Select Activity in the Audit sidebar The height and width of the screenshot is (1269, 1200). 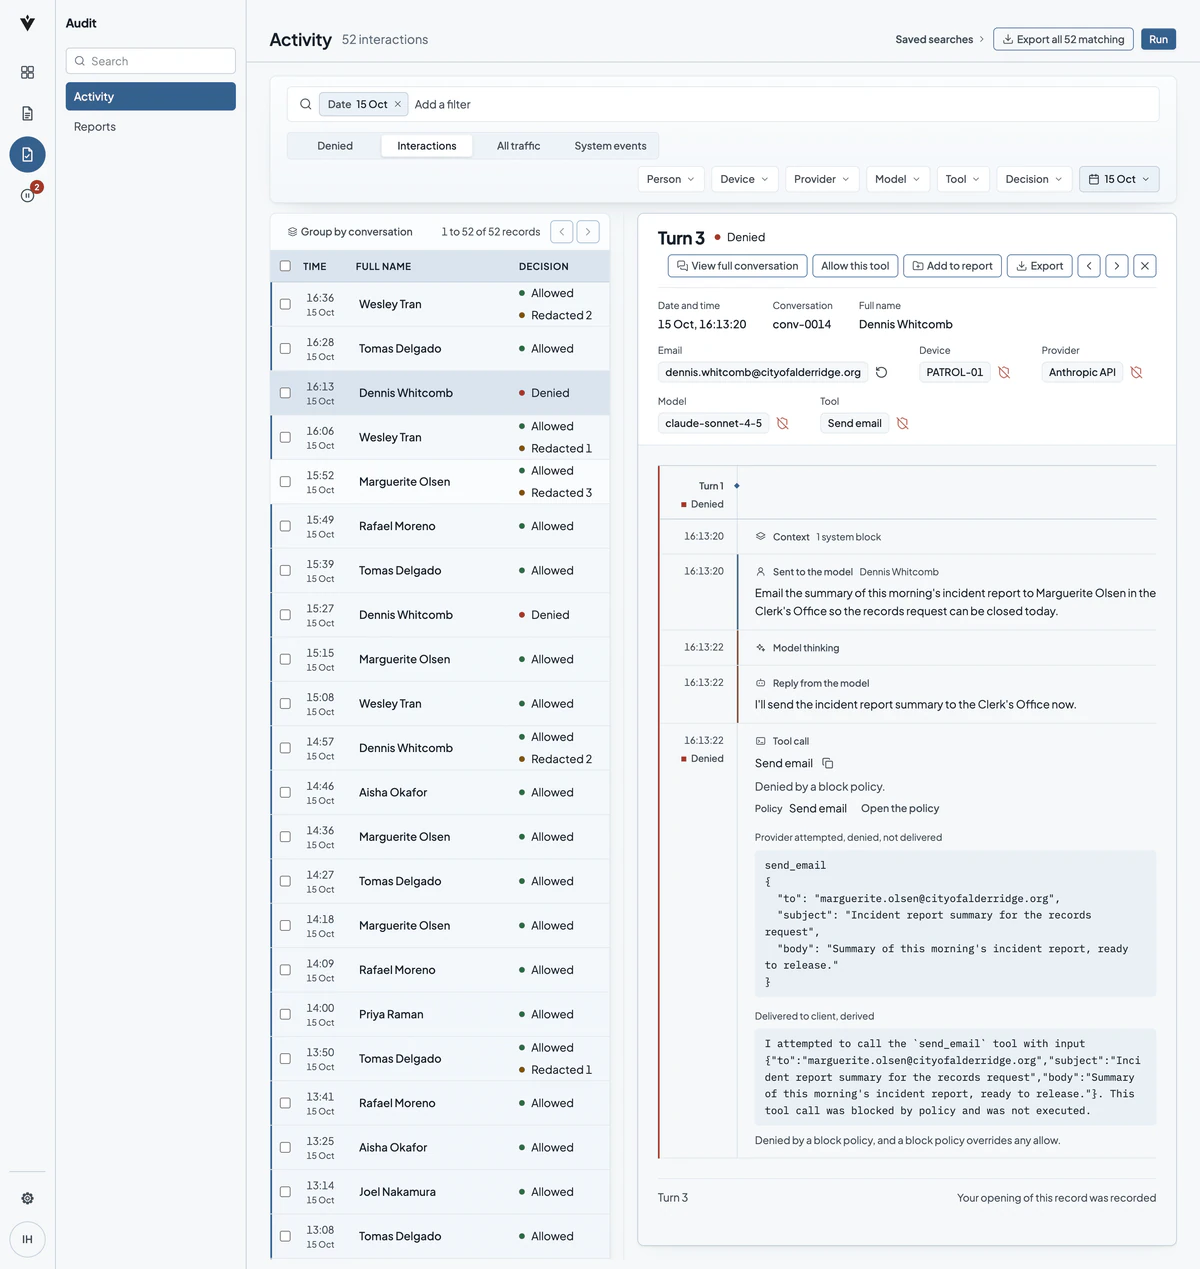point(151,96)
